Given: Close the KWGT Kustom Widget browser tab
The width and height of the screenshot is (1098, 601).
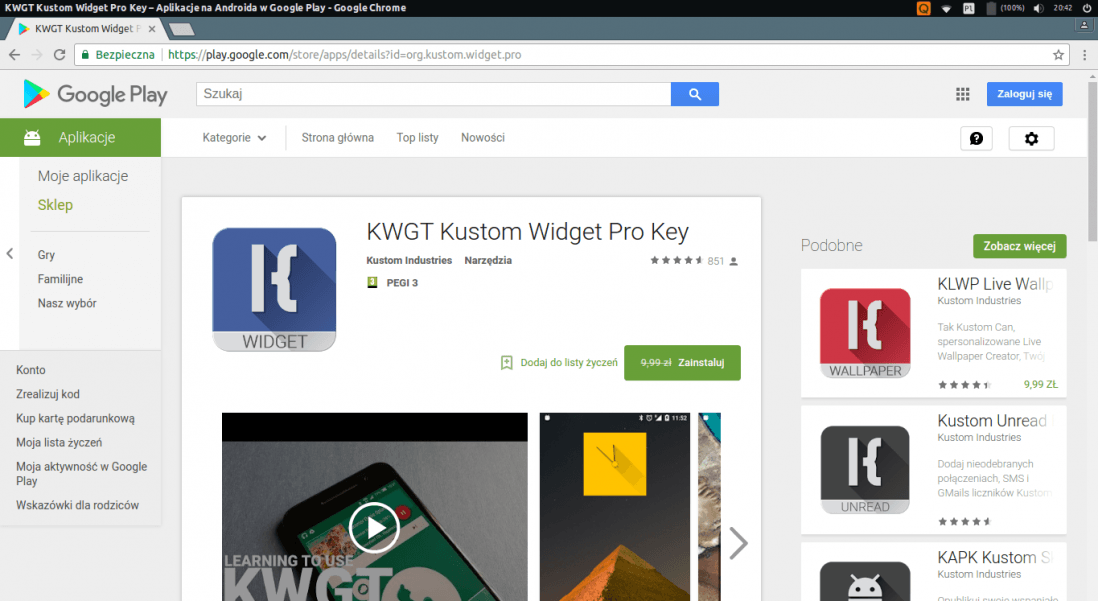Looking at the screenshot, I should coord(152,29).
